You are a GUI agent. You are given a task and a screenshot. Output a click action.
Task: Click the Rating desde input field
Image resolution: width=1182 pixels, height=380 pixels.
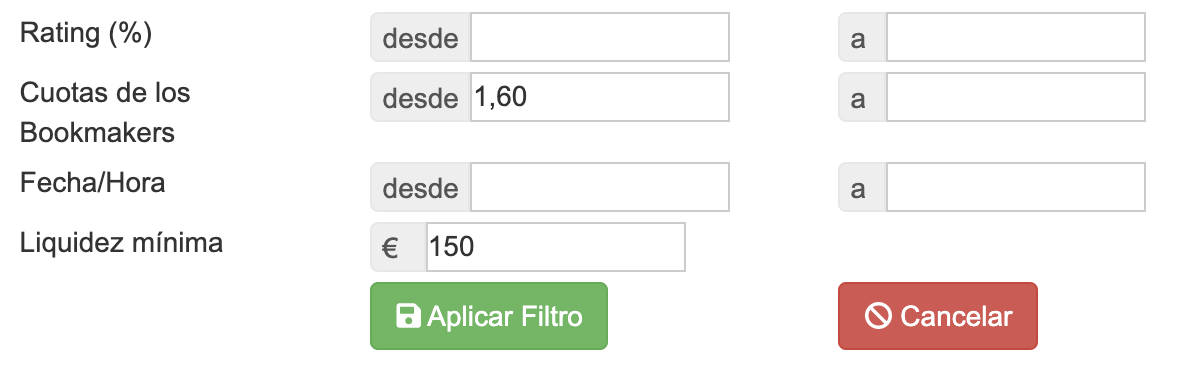[x=600, y=37]
